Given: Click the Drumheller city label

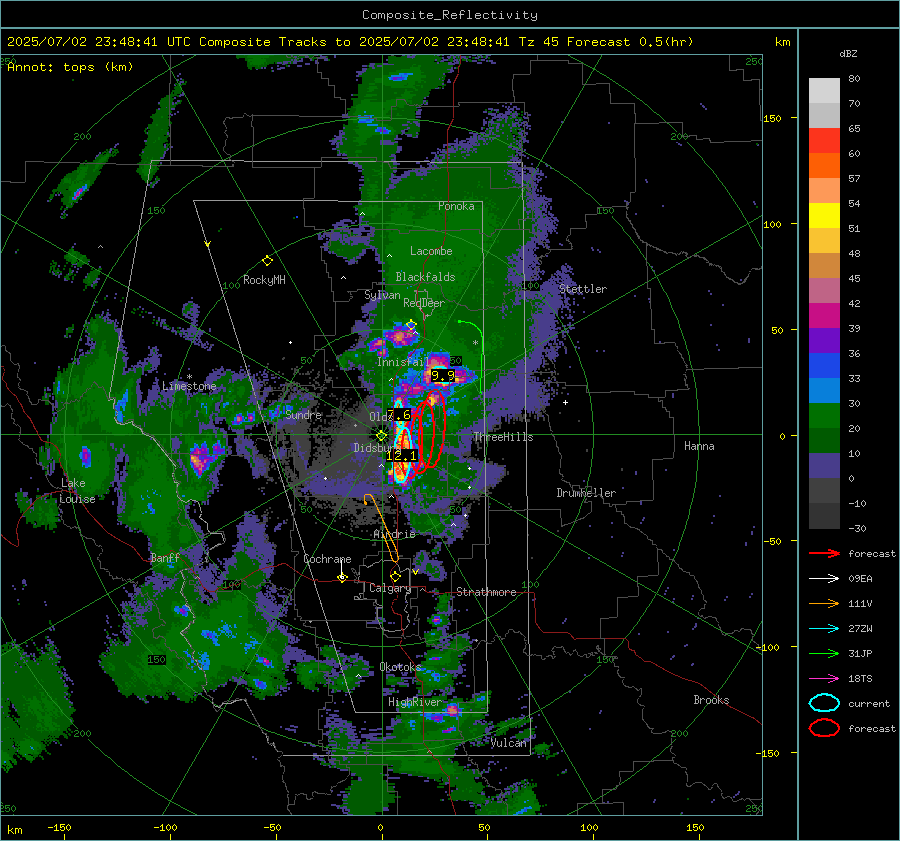Looking at the screenshot, I should tap(586, 493).
